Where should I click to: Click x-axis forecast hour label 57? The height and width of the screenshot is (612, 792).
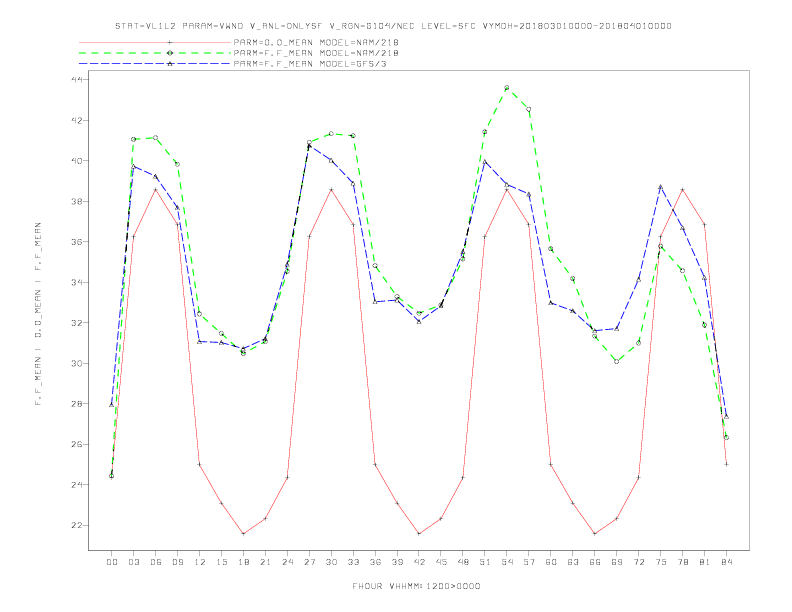(x=529, y=562)
